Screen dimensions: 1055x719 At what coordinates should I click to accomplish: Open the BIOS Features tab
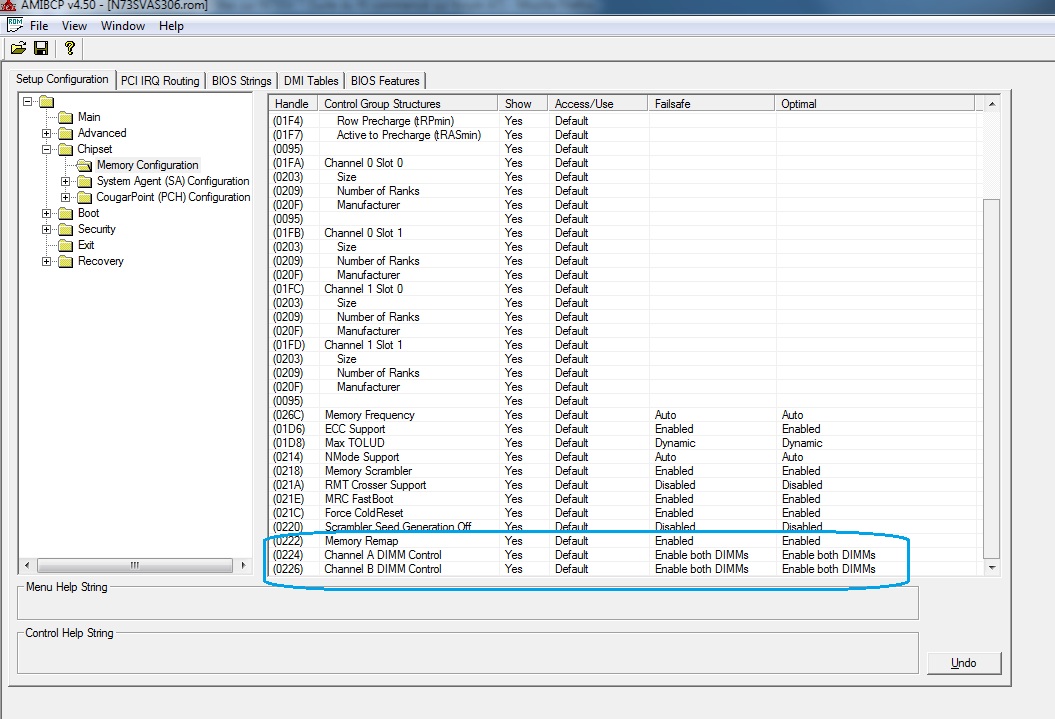385,81
